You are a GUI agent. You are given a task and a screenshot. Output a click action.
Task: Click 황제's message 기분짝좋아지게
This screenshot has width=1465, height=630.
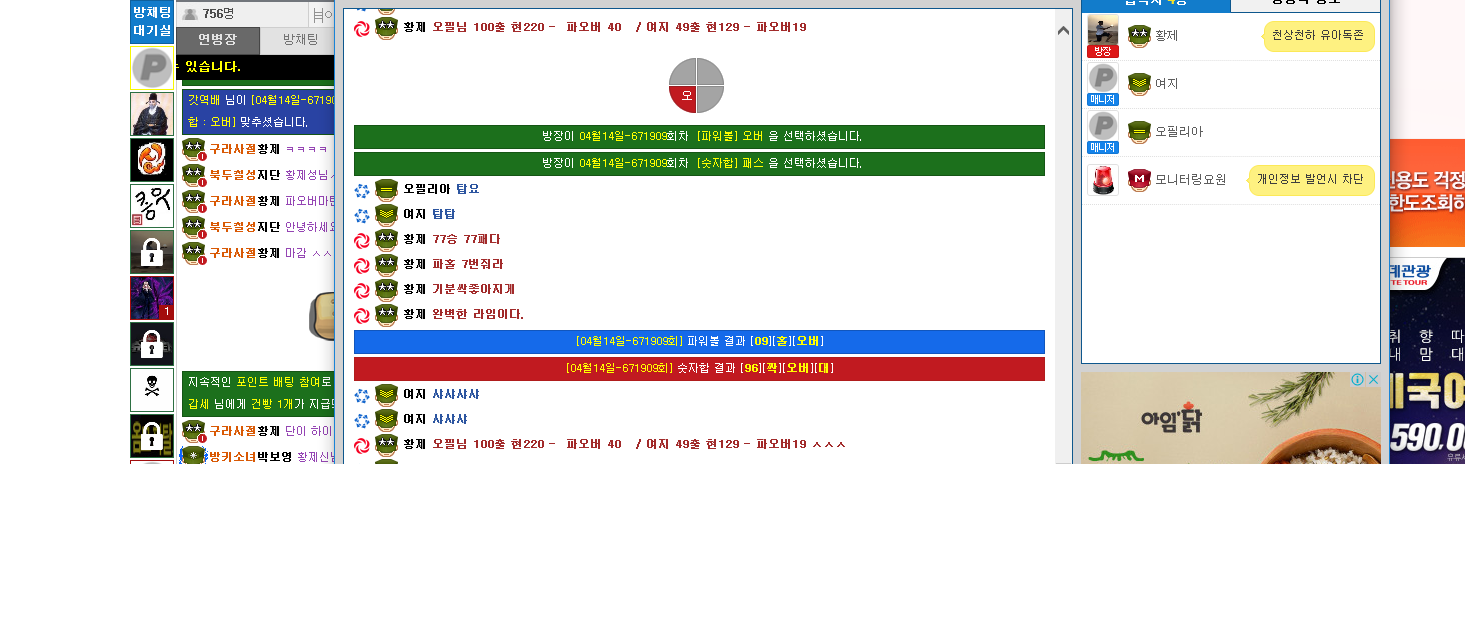[473, 290]
